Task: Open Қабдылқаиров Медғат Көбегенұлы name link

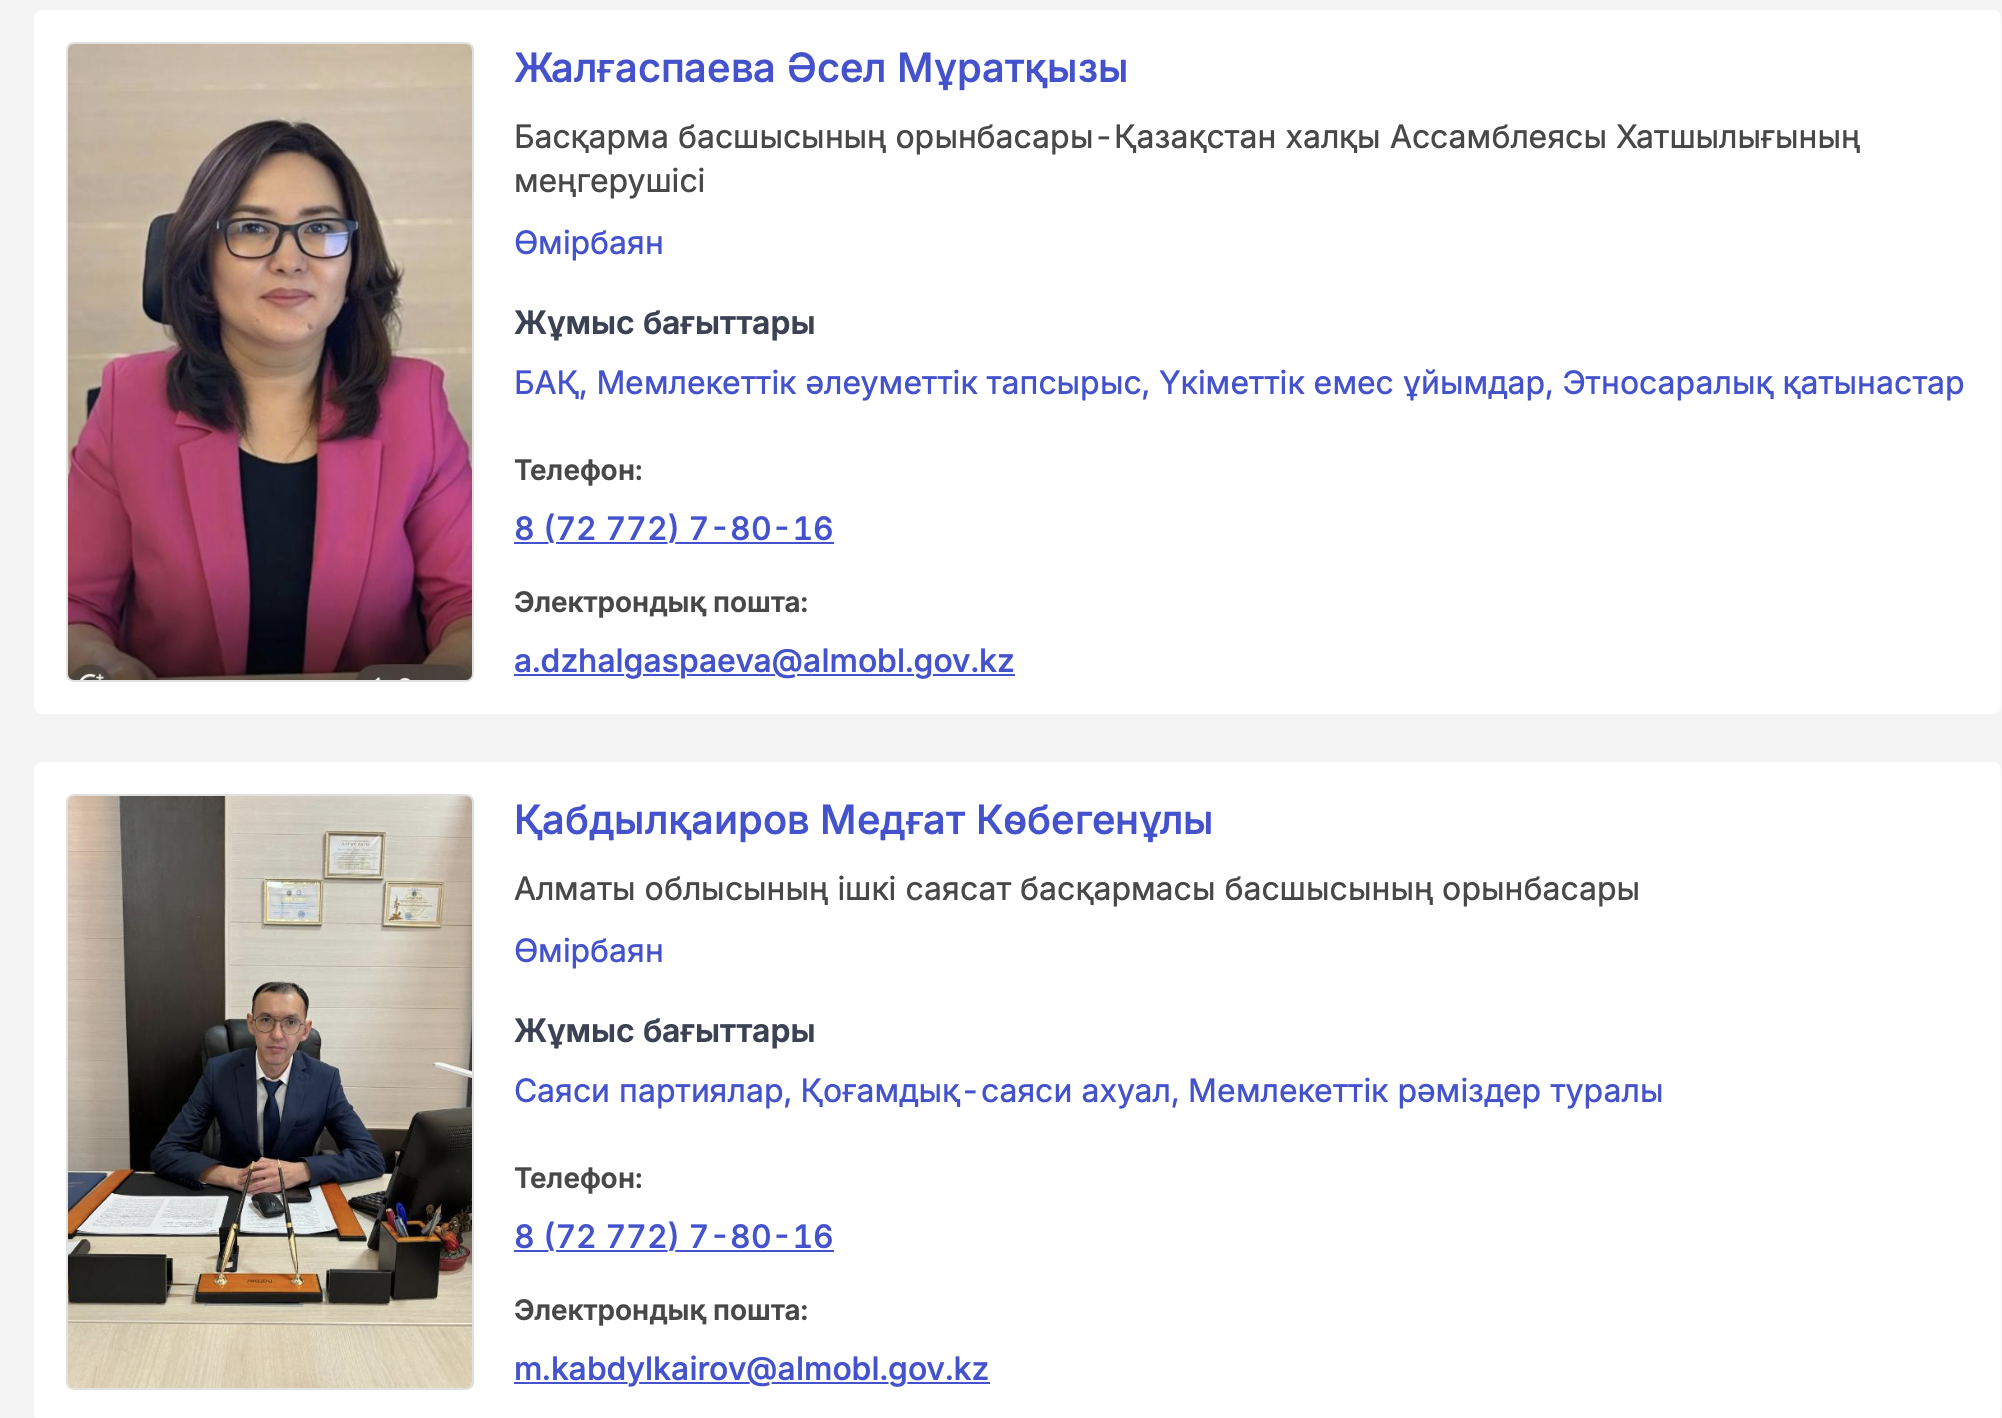Action: [x=863, y=821]
